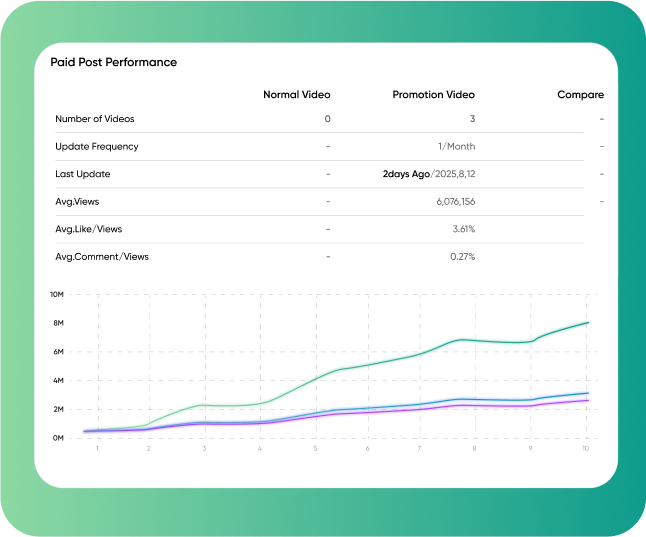
Task: Select the Promotion Video column header
Action: pyautogui.click(x=433, y=95)
